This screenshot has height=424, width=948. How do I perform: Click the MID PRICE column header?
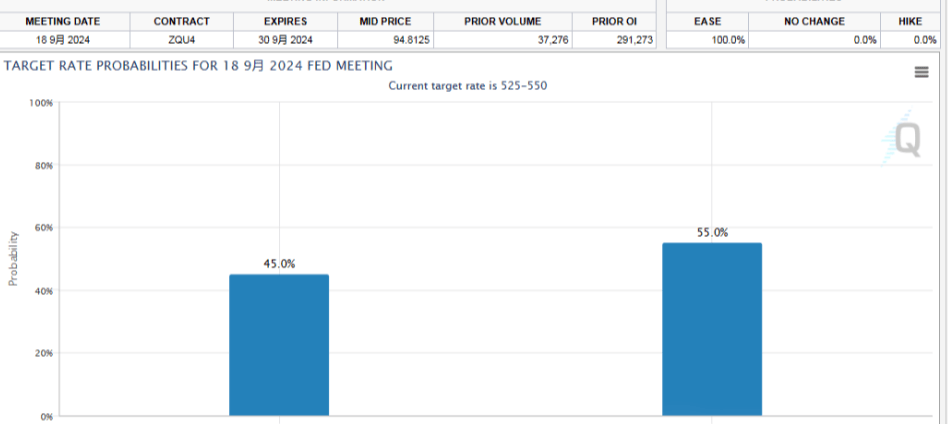point(385,21)
